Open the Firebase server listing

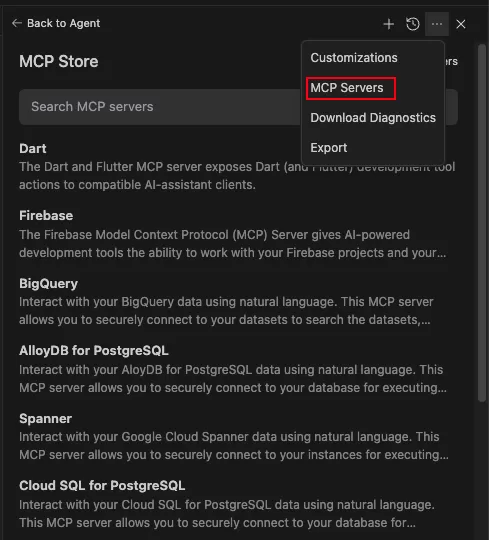(x=46, y=216)
